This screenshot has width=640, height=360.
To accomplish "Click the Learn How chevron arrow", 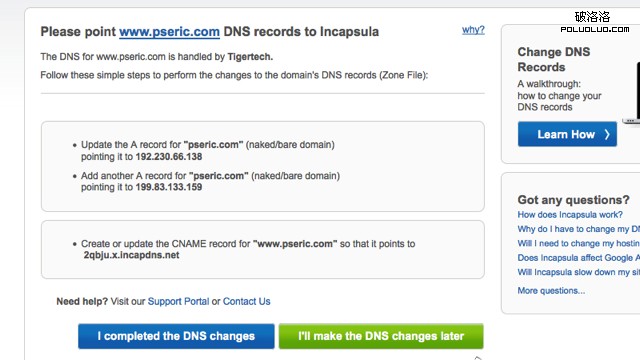I will pyautogui.click(x=607, y=134).
